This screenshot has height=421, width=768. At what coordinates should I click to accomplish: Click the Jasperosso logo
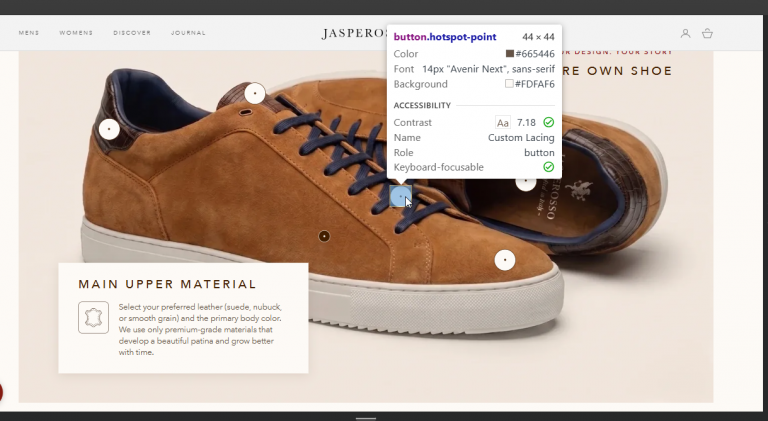coord(355,33)
